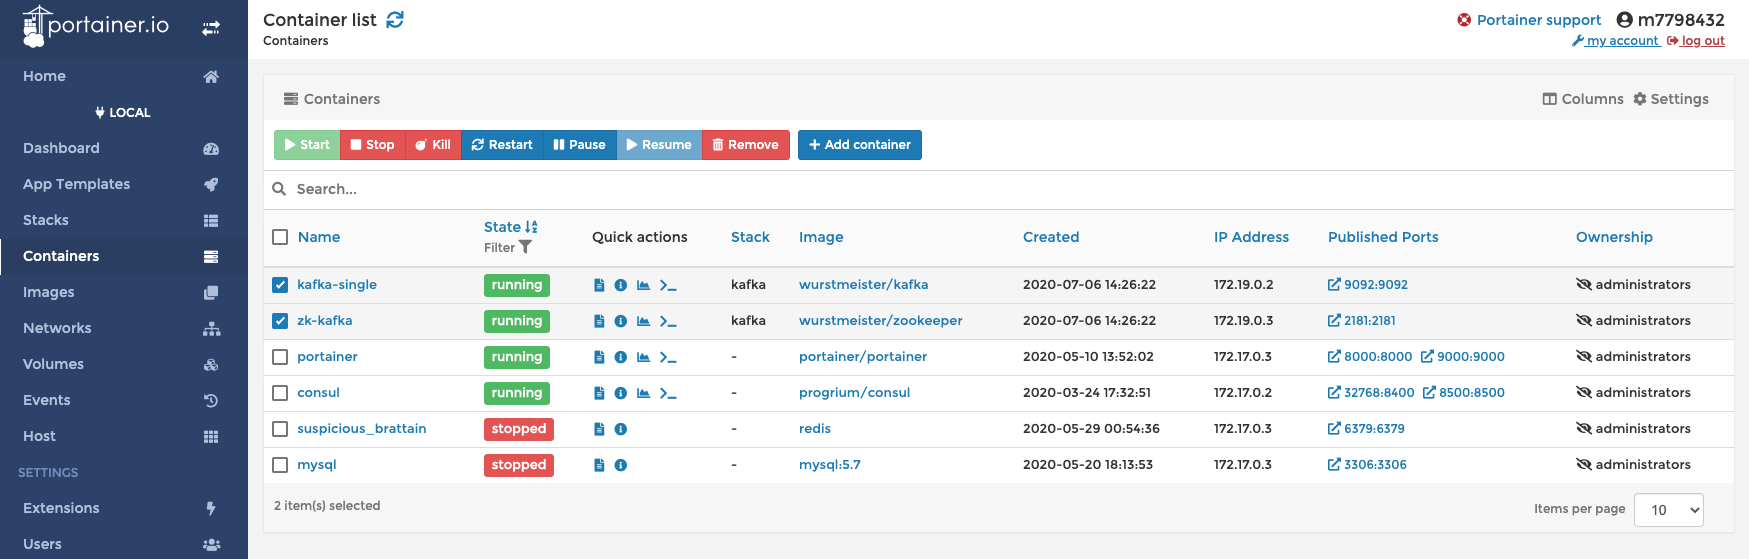
Task: Open the table Settings menu
Action: (x=1670, y=99)
